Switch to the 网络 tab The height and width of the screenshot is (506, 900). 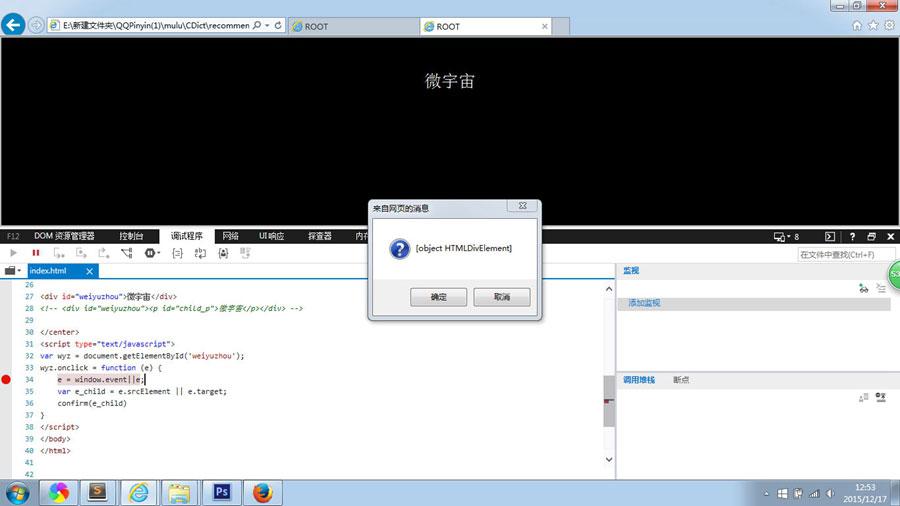[x=230, y=237]
